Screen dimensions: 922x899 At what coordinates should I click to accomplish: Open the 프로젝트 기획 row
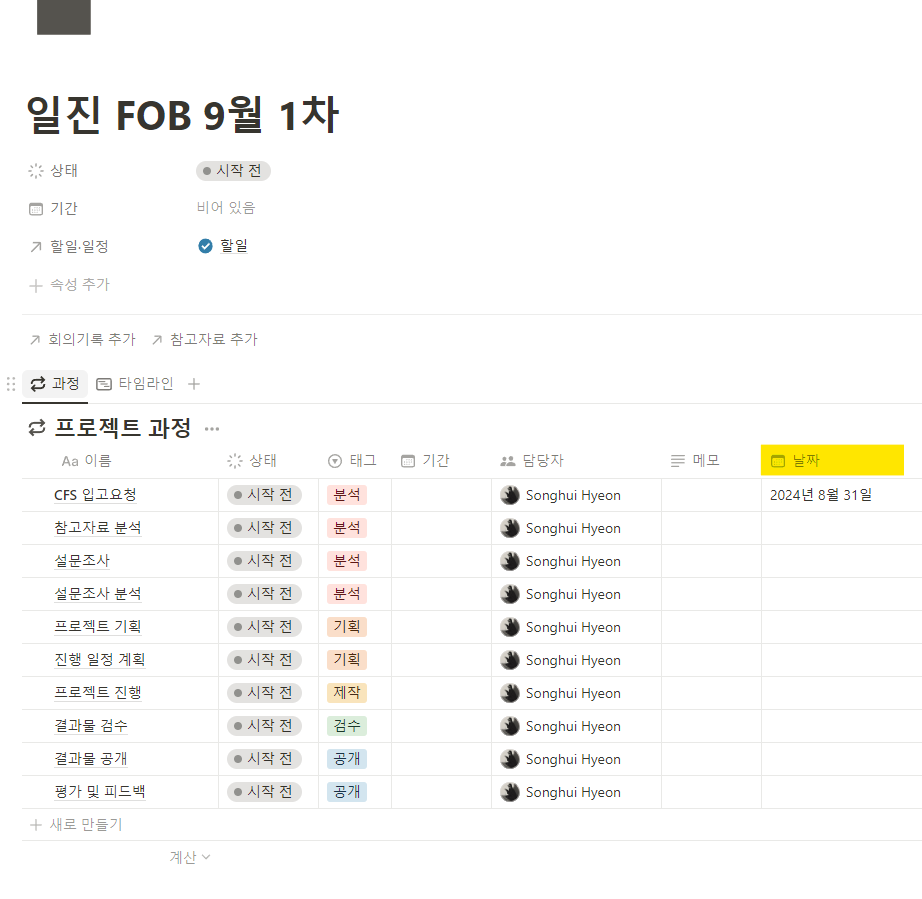[98, 627]
